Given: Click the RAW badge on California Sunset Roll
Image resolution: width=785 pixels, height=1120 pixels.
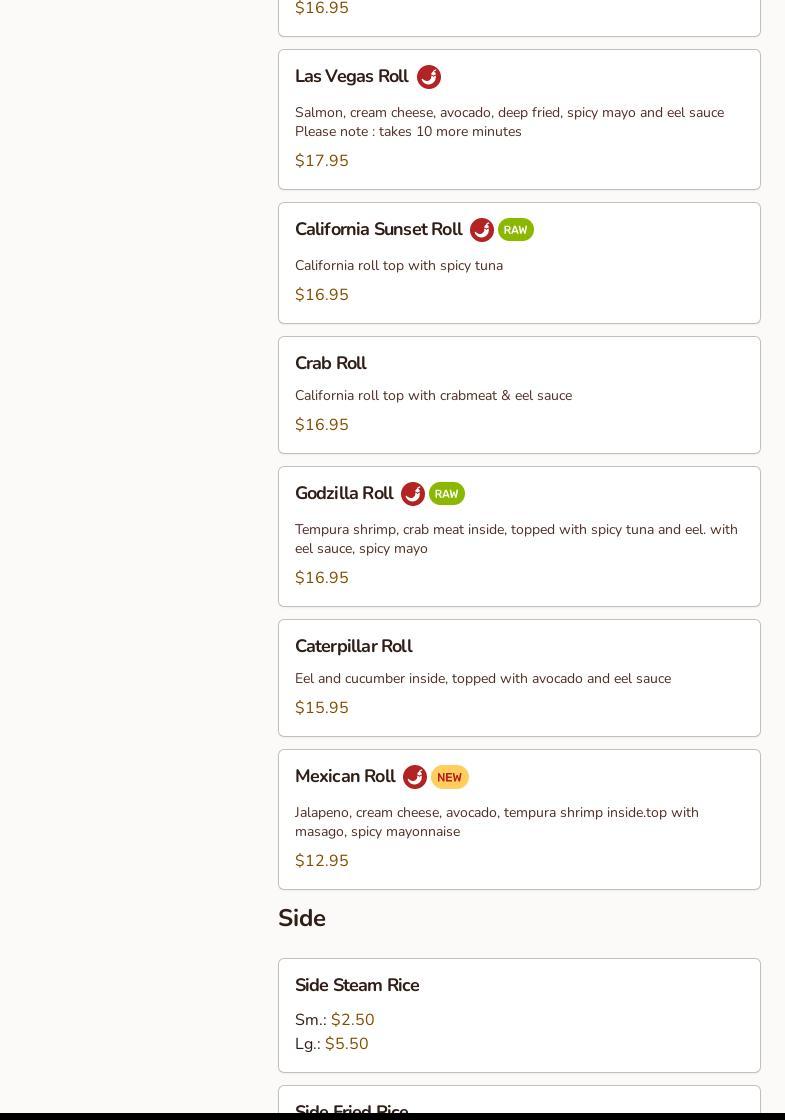Looking at the screenshot, I should tap(516, 230).
